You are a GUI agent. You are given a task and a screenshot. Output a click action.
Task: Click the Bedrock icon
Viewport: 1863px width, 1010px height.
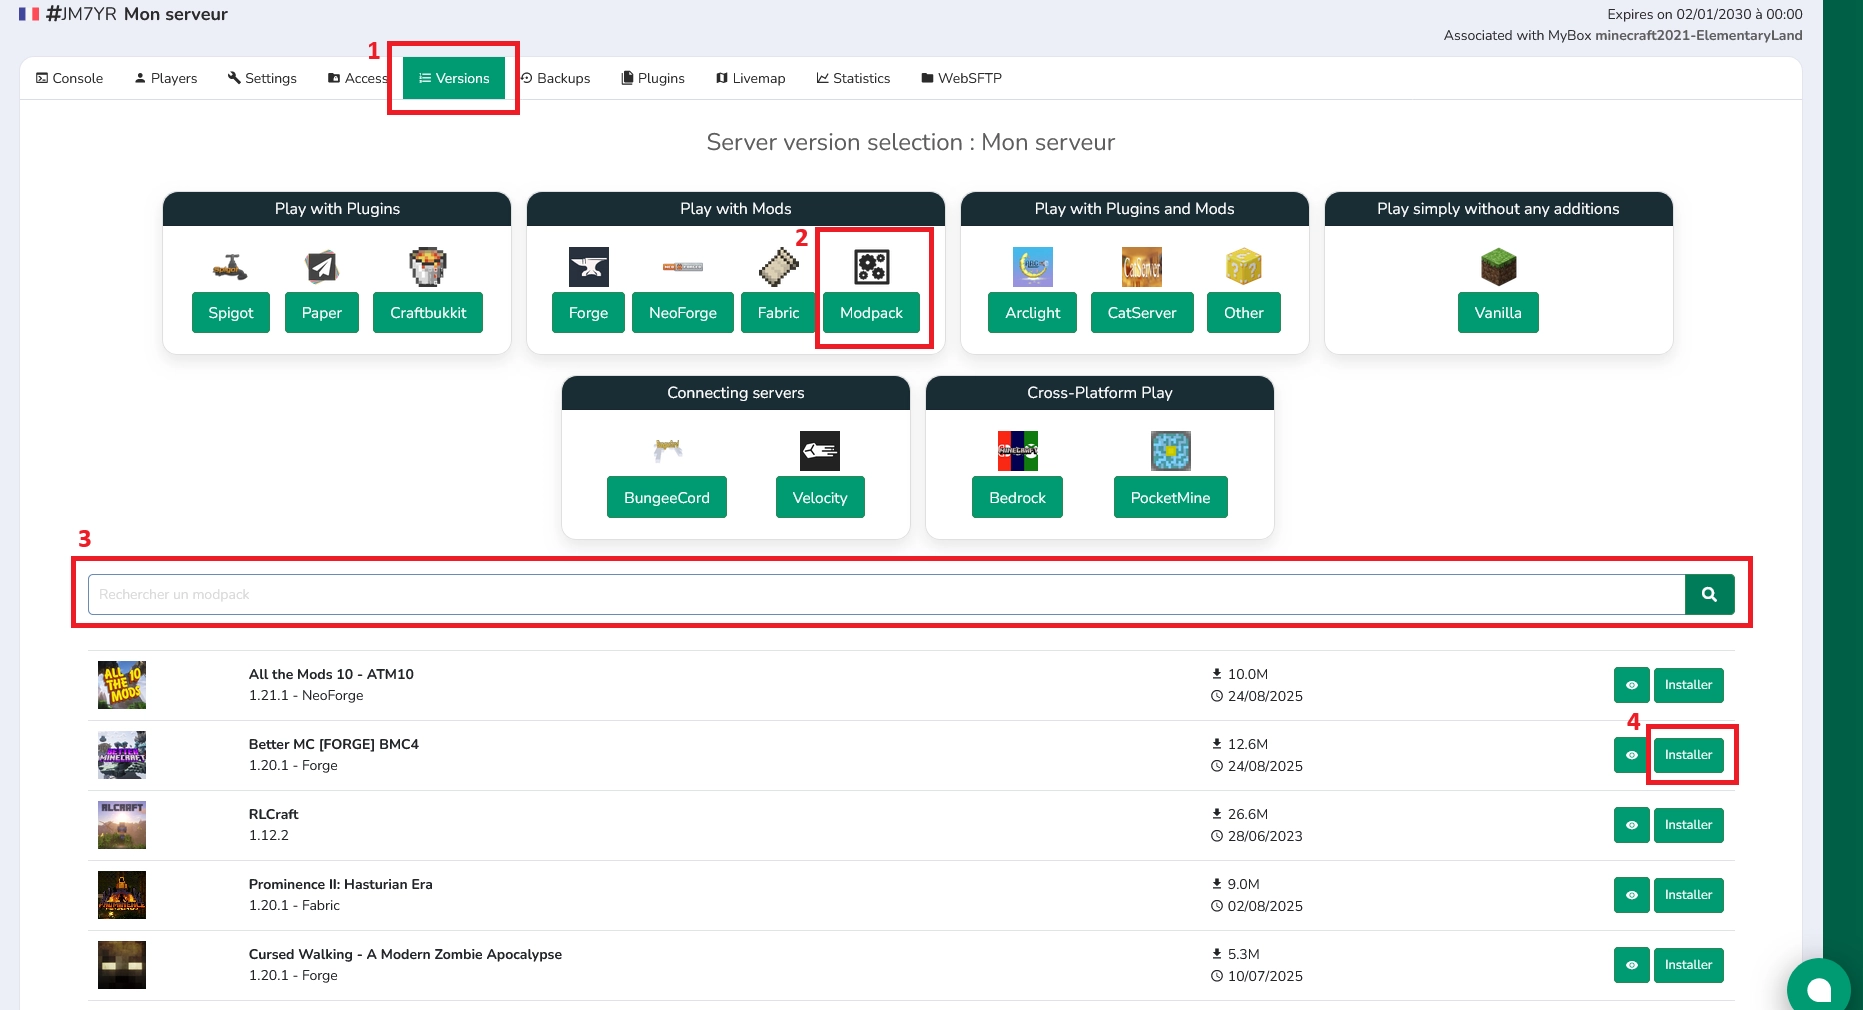(1018, 451)
